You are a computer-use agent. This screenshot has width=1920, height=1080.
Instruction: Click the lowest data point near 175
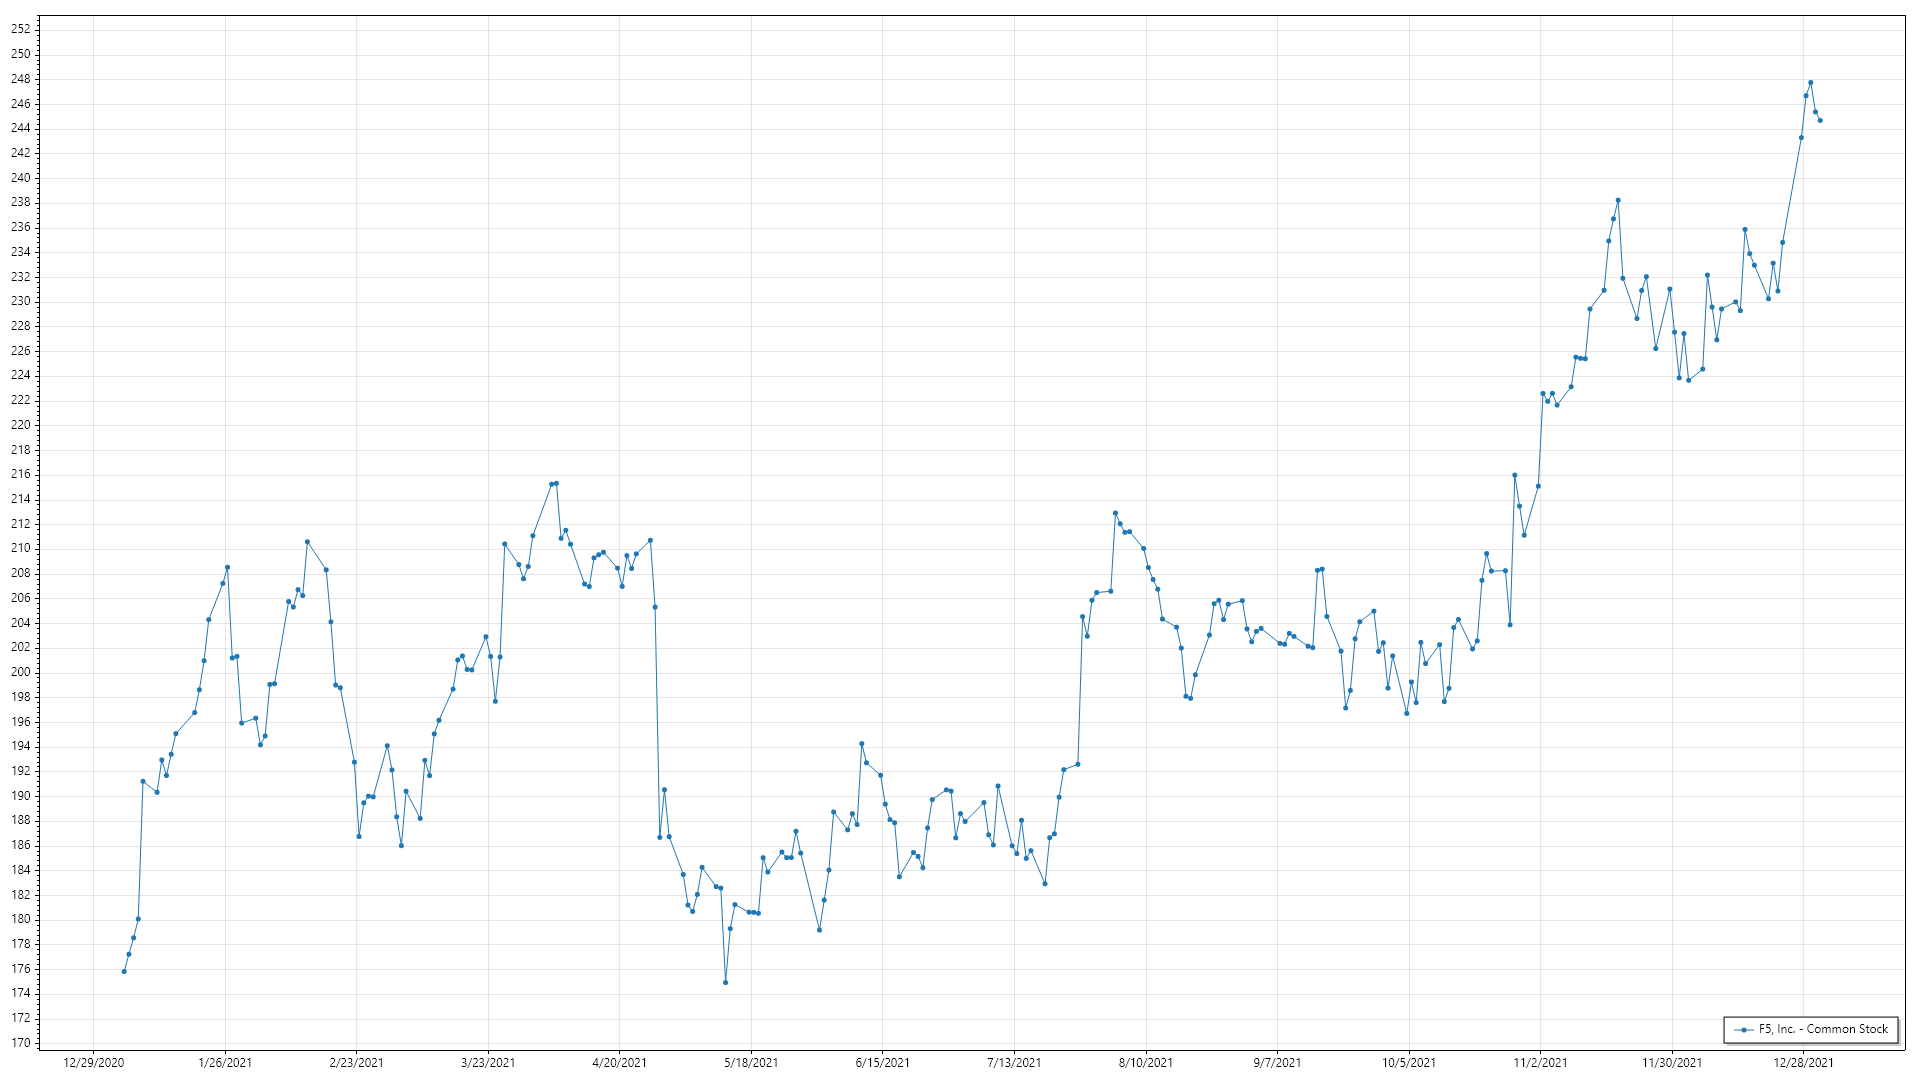point(725,982)
